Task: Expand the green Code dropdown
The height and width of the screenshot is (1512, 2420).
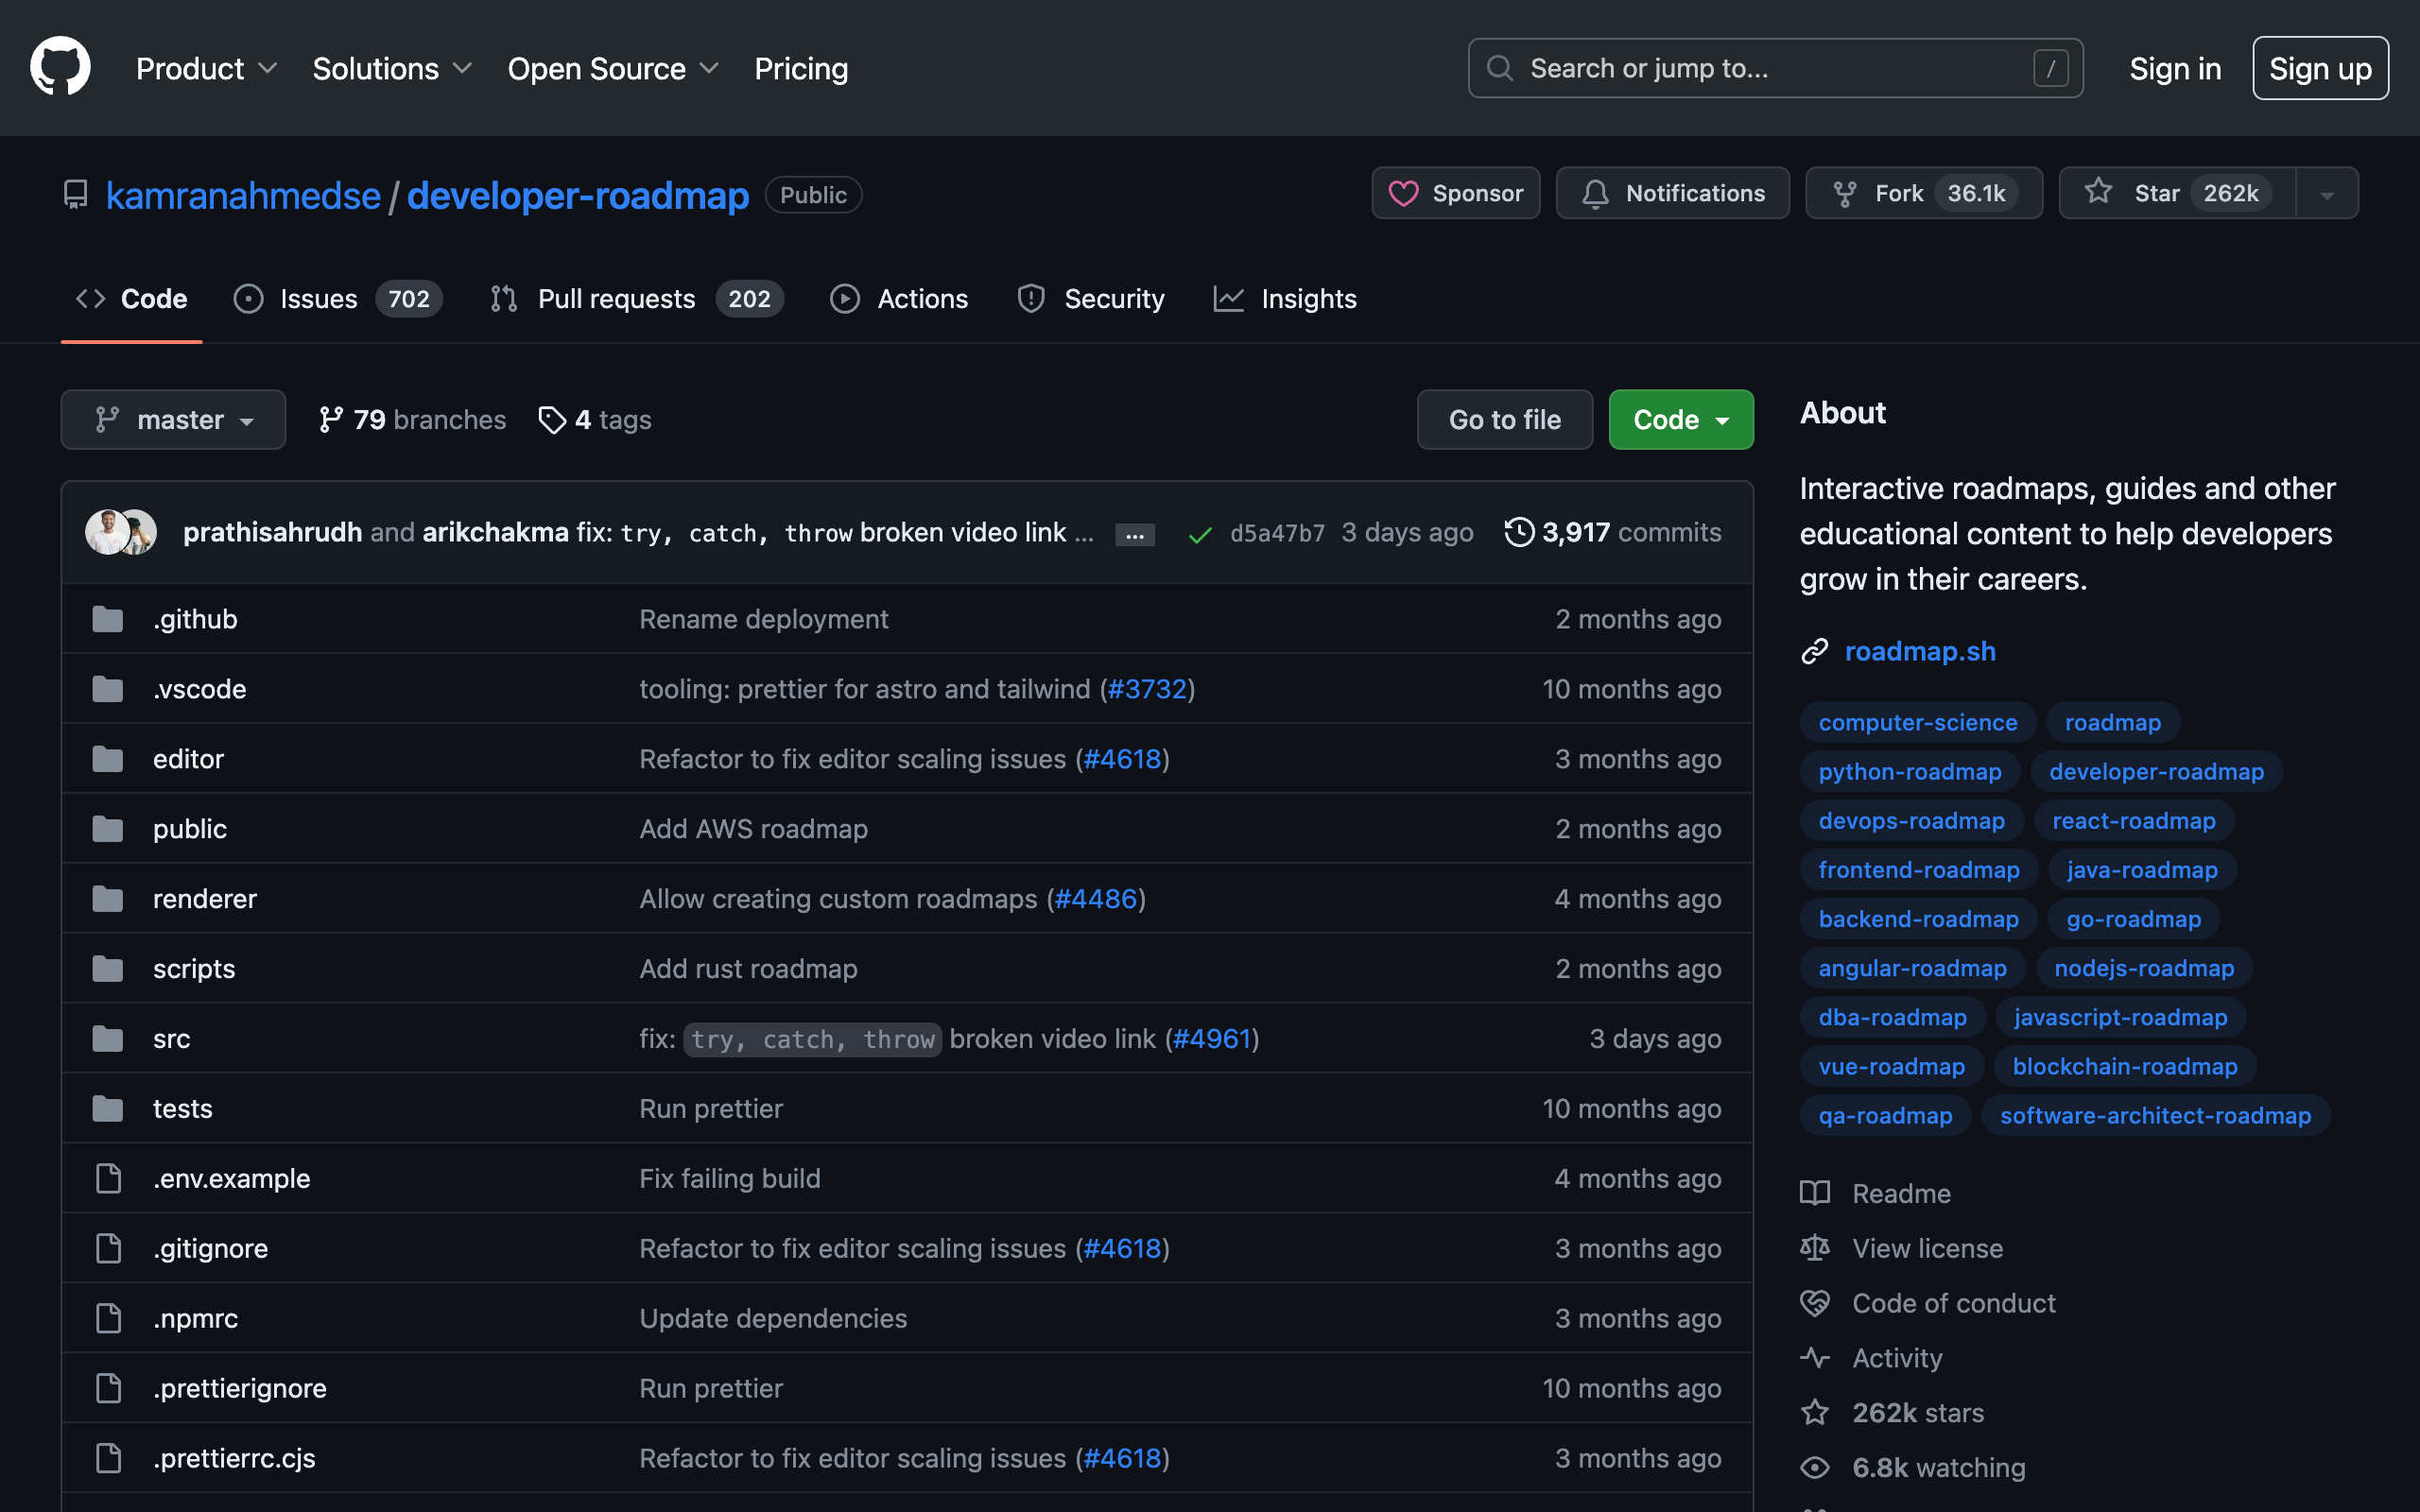Action: click(x=1681, y=420)
